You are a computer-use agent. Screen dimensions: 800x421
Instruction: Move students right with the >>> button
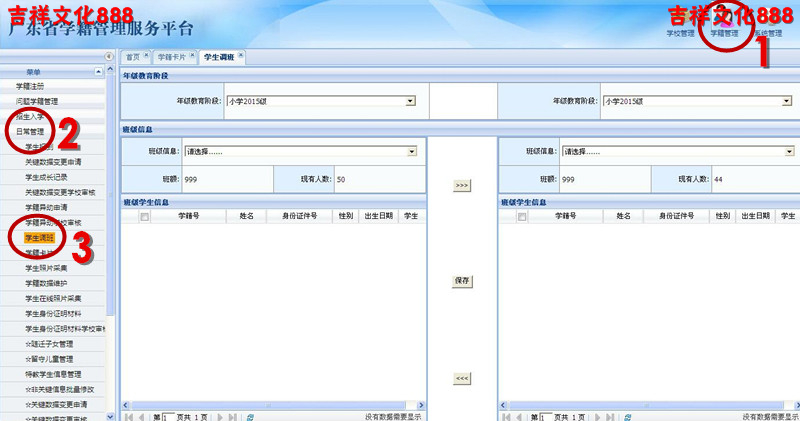[462, 185]
